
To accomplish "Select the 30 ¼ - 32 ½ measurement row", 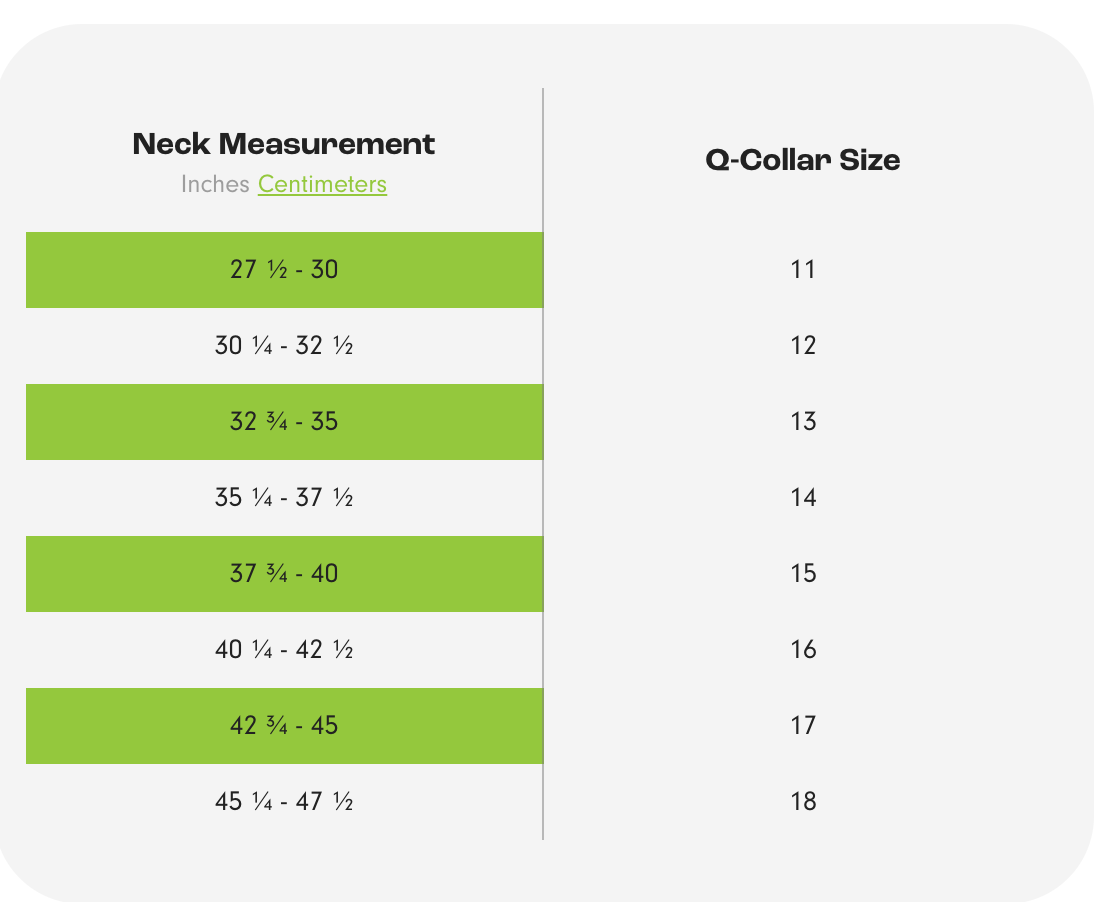I will coord(284,346).
